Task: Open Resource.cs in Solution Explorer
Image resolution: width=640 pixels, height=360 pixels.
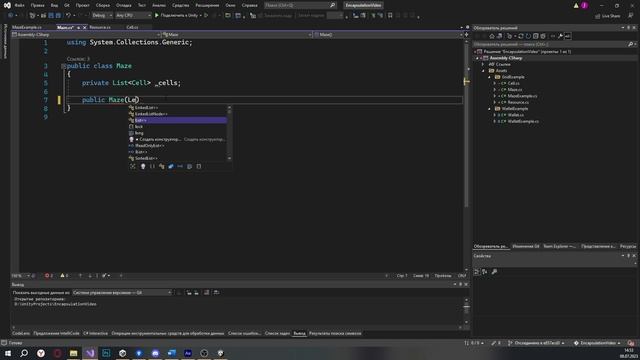Action: (x=518, y=102)
